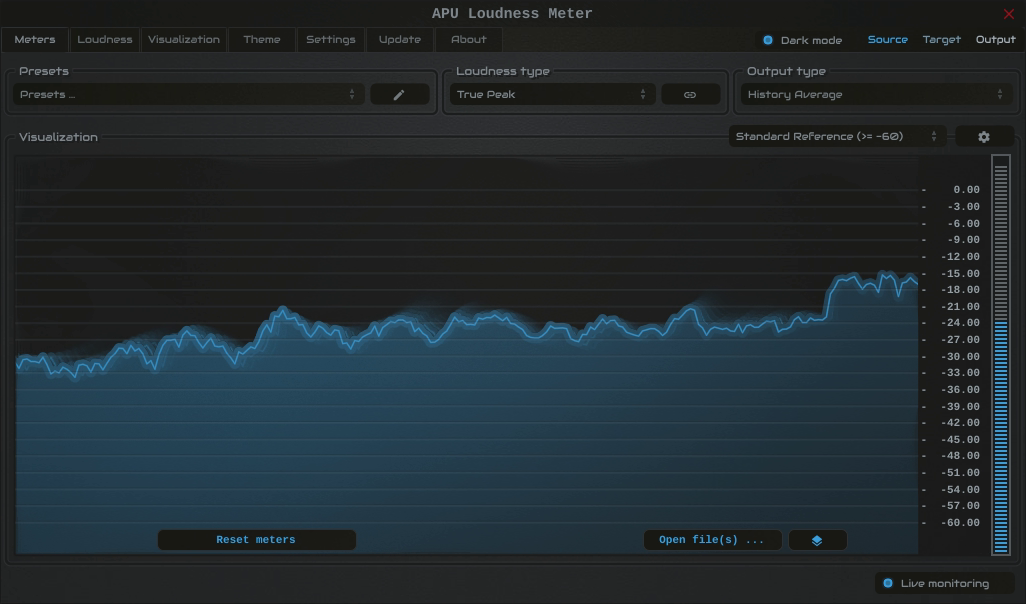Open the Loudness tab
The height and width of the screenshot is (604, 1026).
(105, 40)
